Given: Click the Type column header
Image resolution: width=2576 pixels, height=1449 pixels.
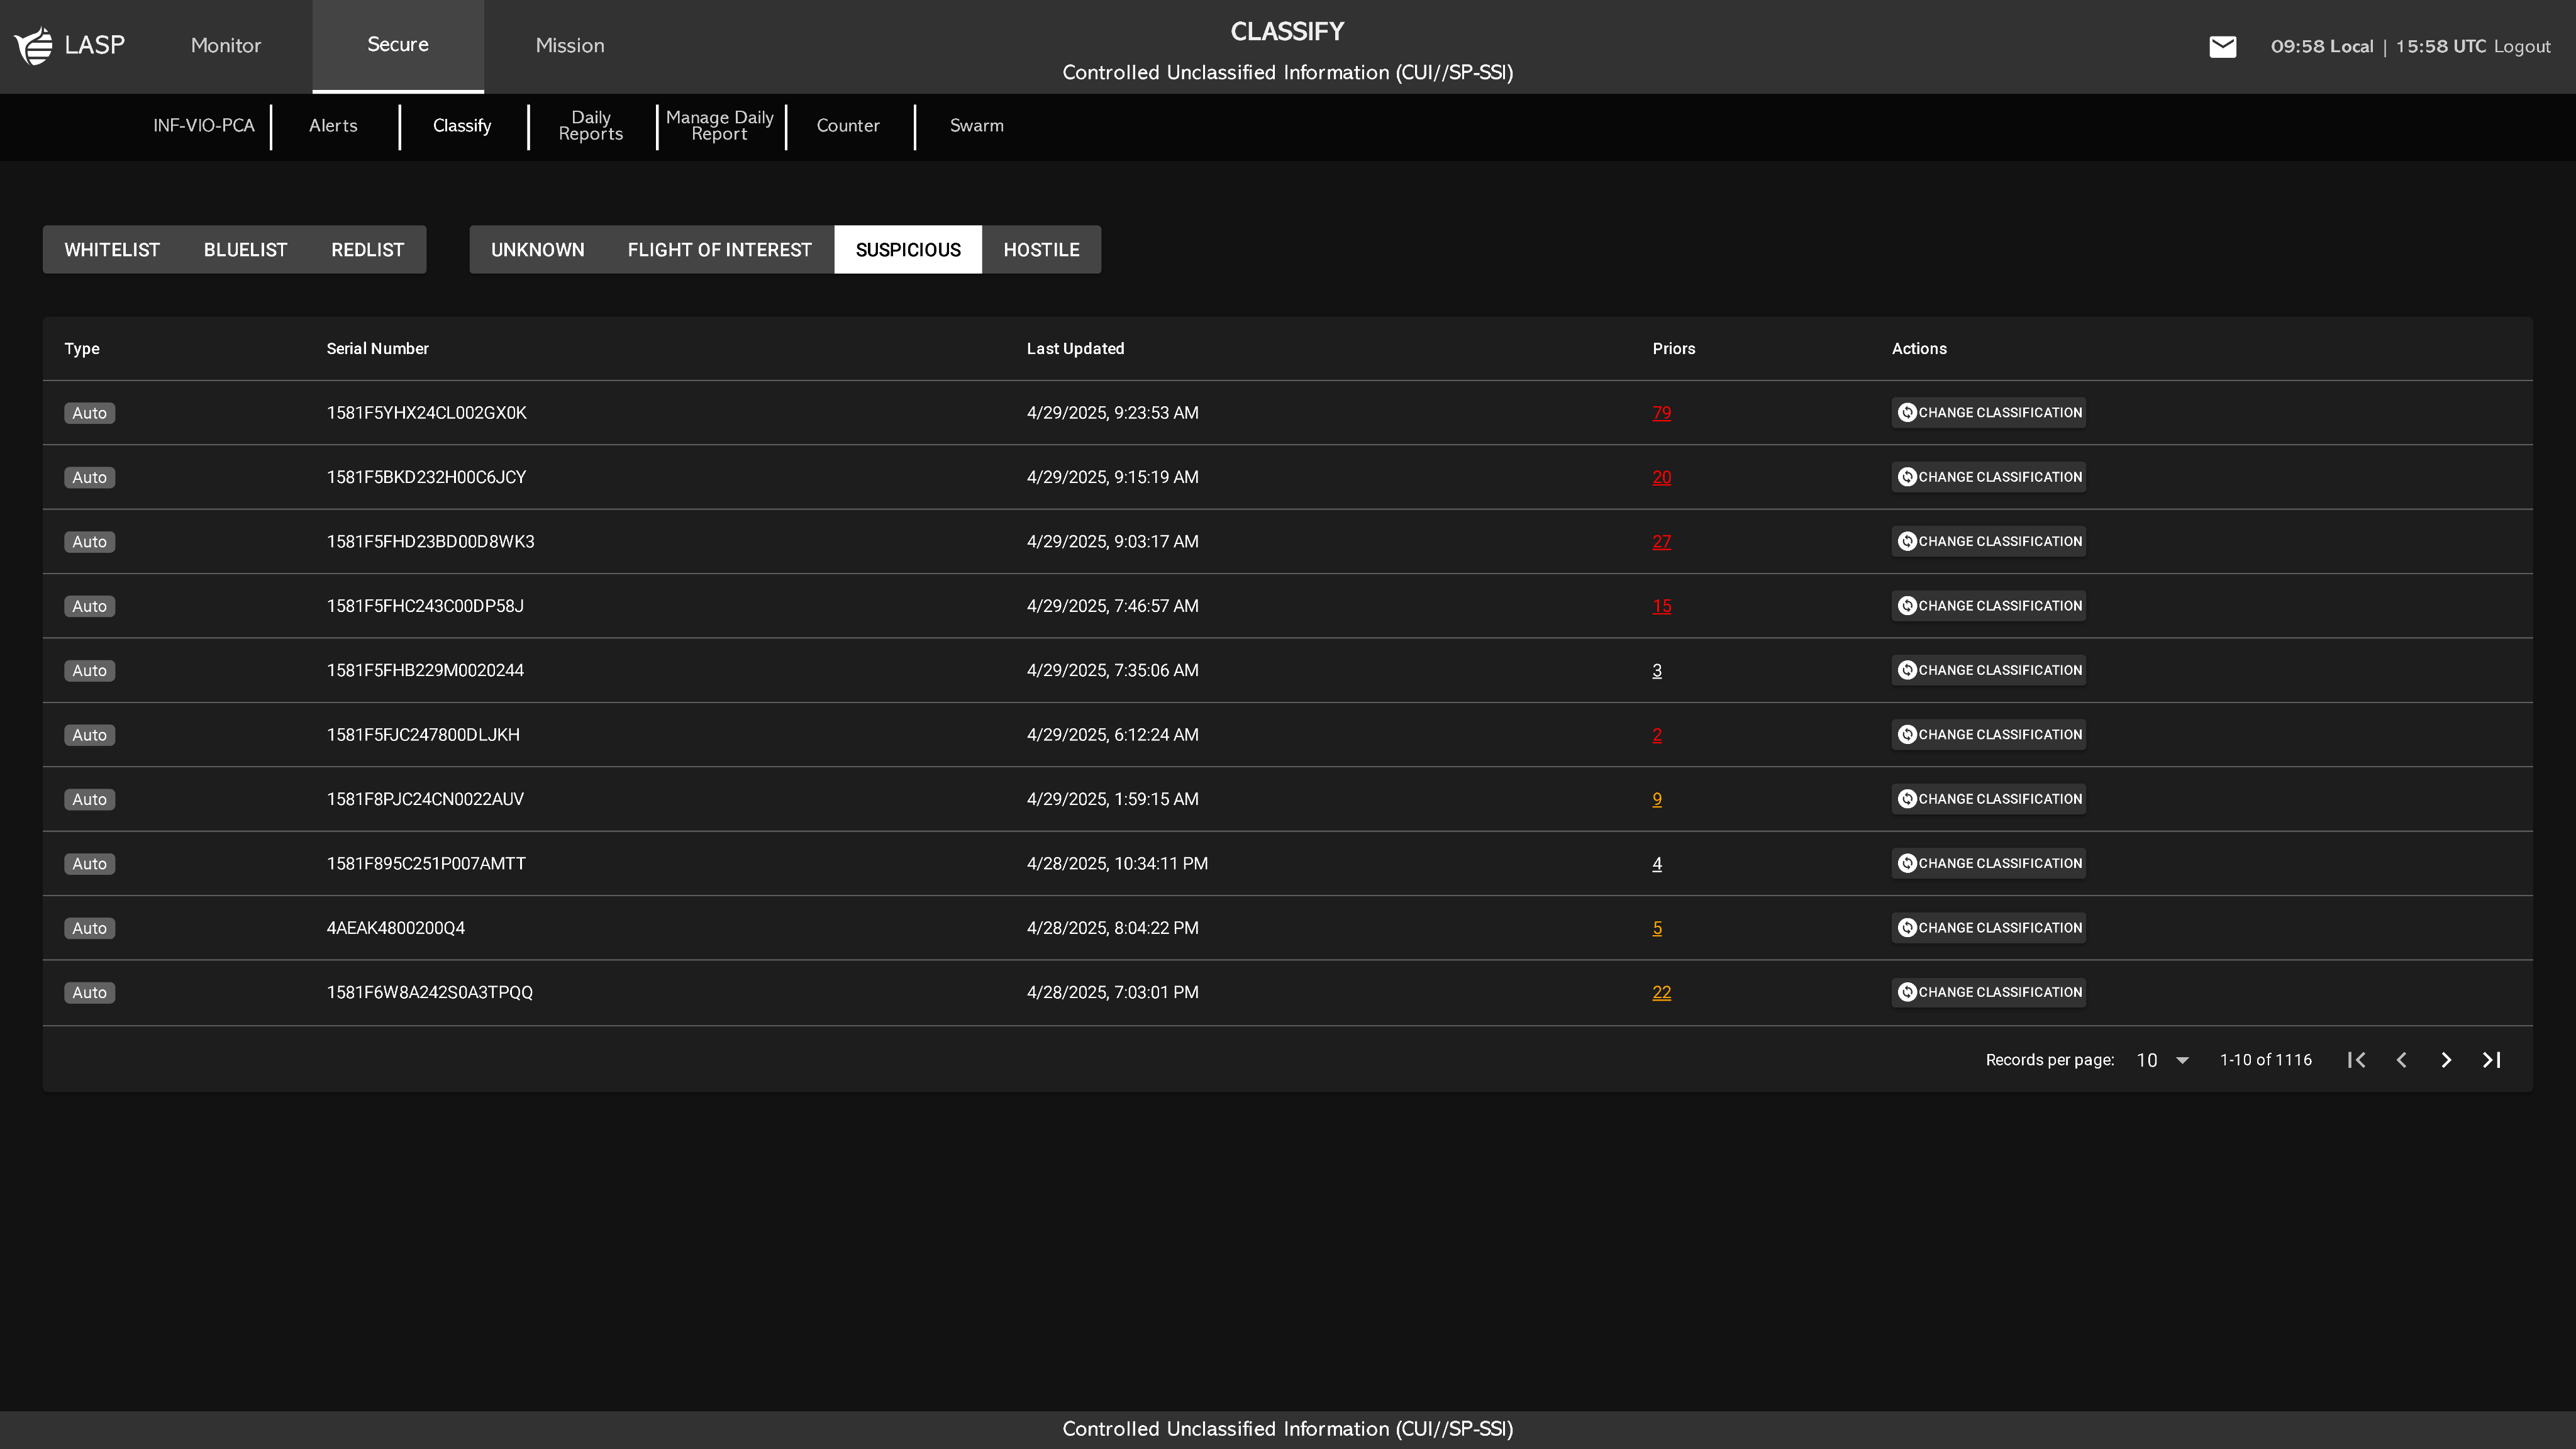Looking at the screenshot, I should pyautogui.click(x=82, y=349).
